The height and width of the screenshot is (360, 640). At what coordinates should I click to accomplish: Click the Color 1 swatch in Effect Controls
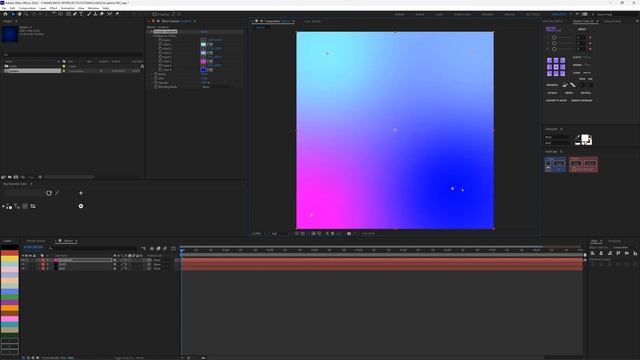pyautogui.click(x=203, y=44)
